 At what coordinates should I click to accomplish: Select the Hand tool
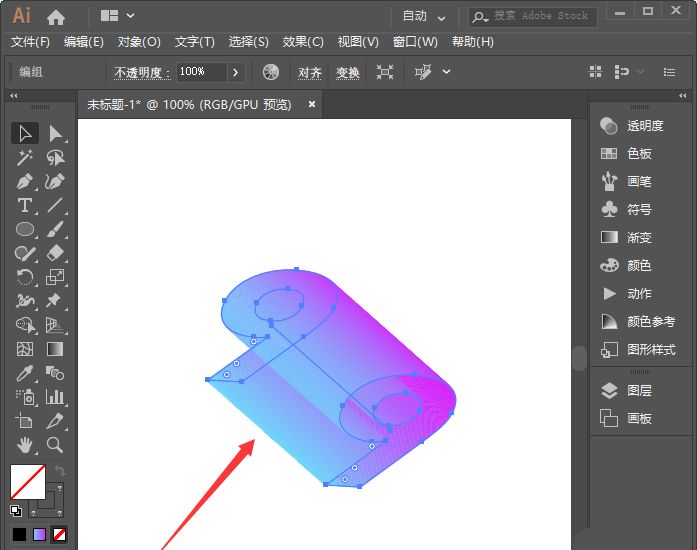pos(25,444)
